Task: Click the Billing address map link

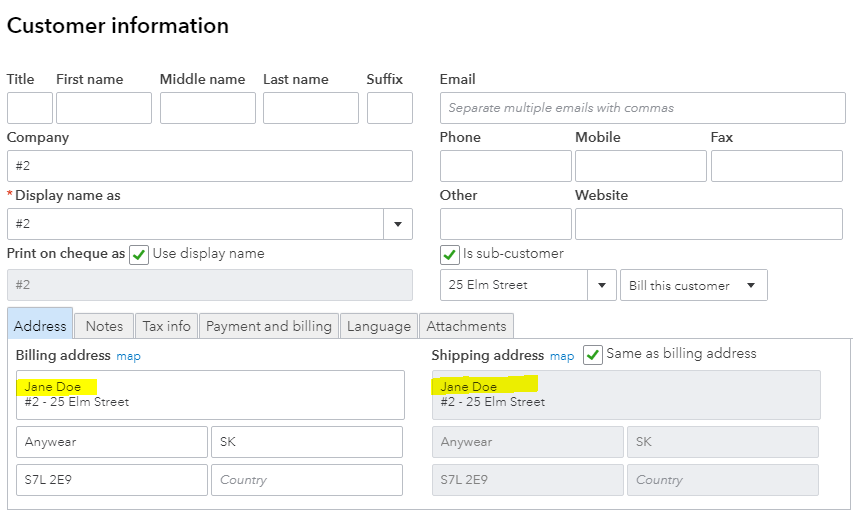Action: click(x=128, y=356)
